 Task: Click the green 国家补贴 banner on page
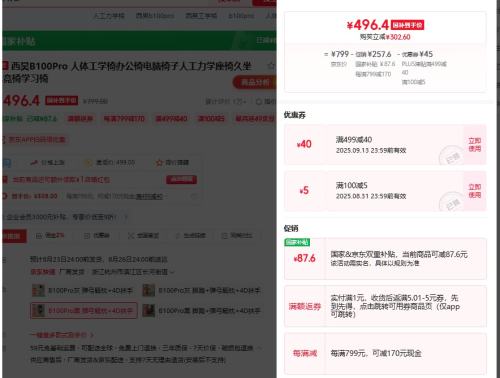(139, 41)
